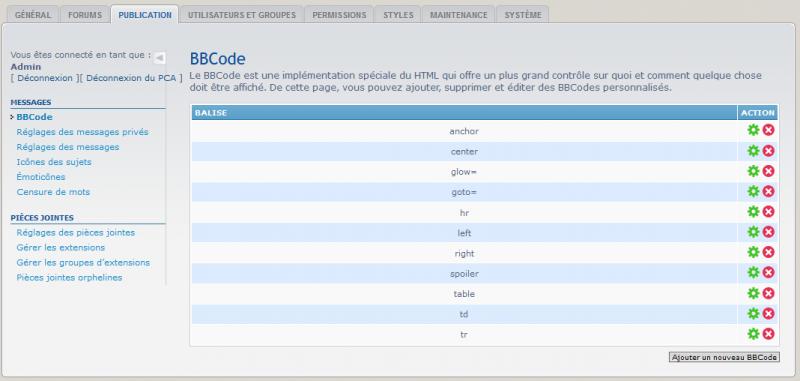Open Censure de mots page
The image size is (800, 381).
coord(53,192)
